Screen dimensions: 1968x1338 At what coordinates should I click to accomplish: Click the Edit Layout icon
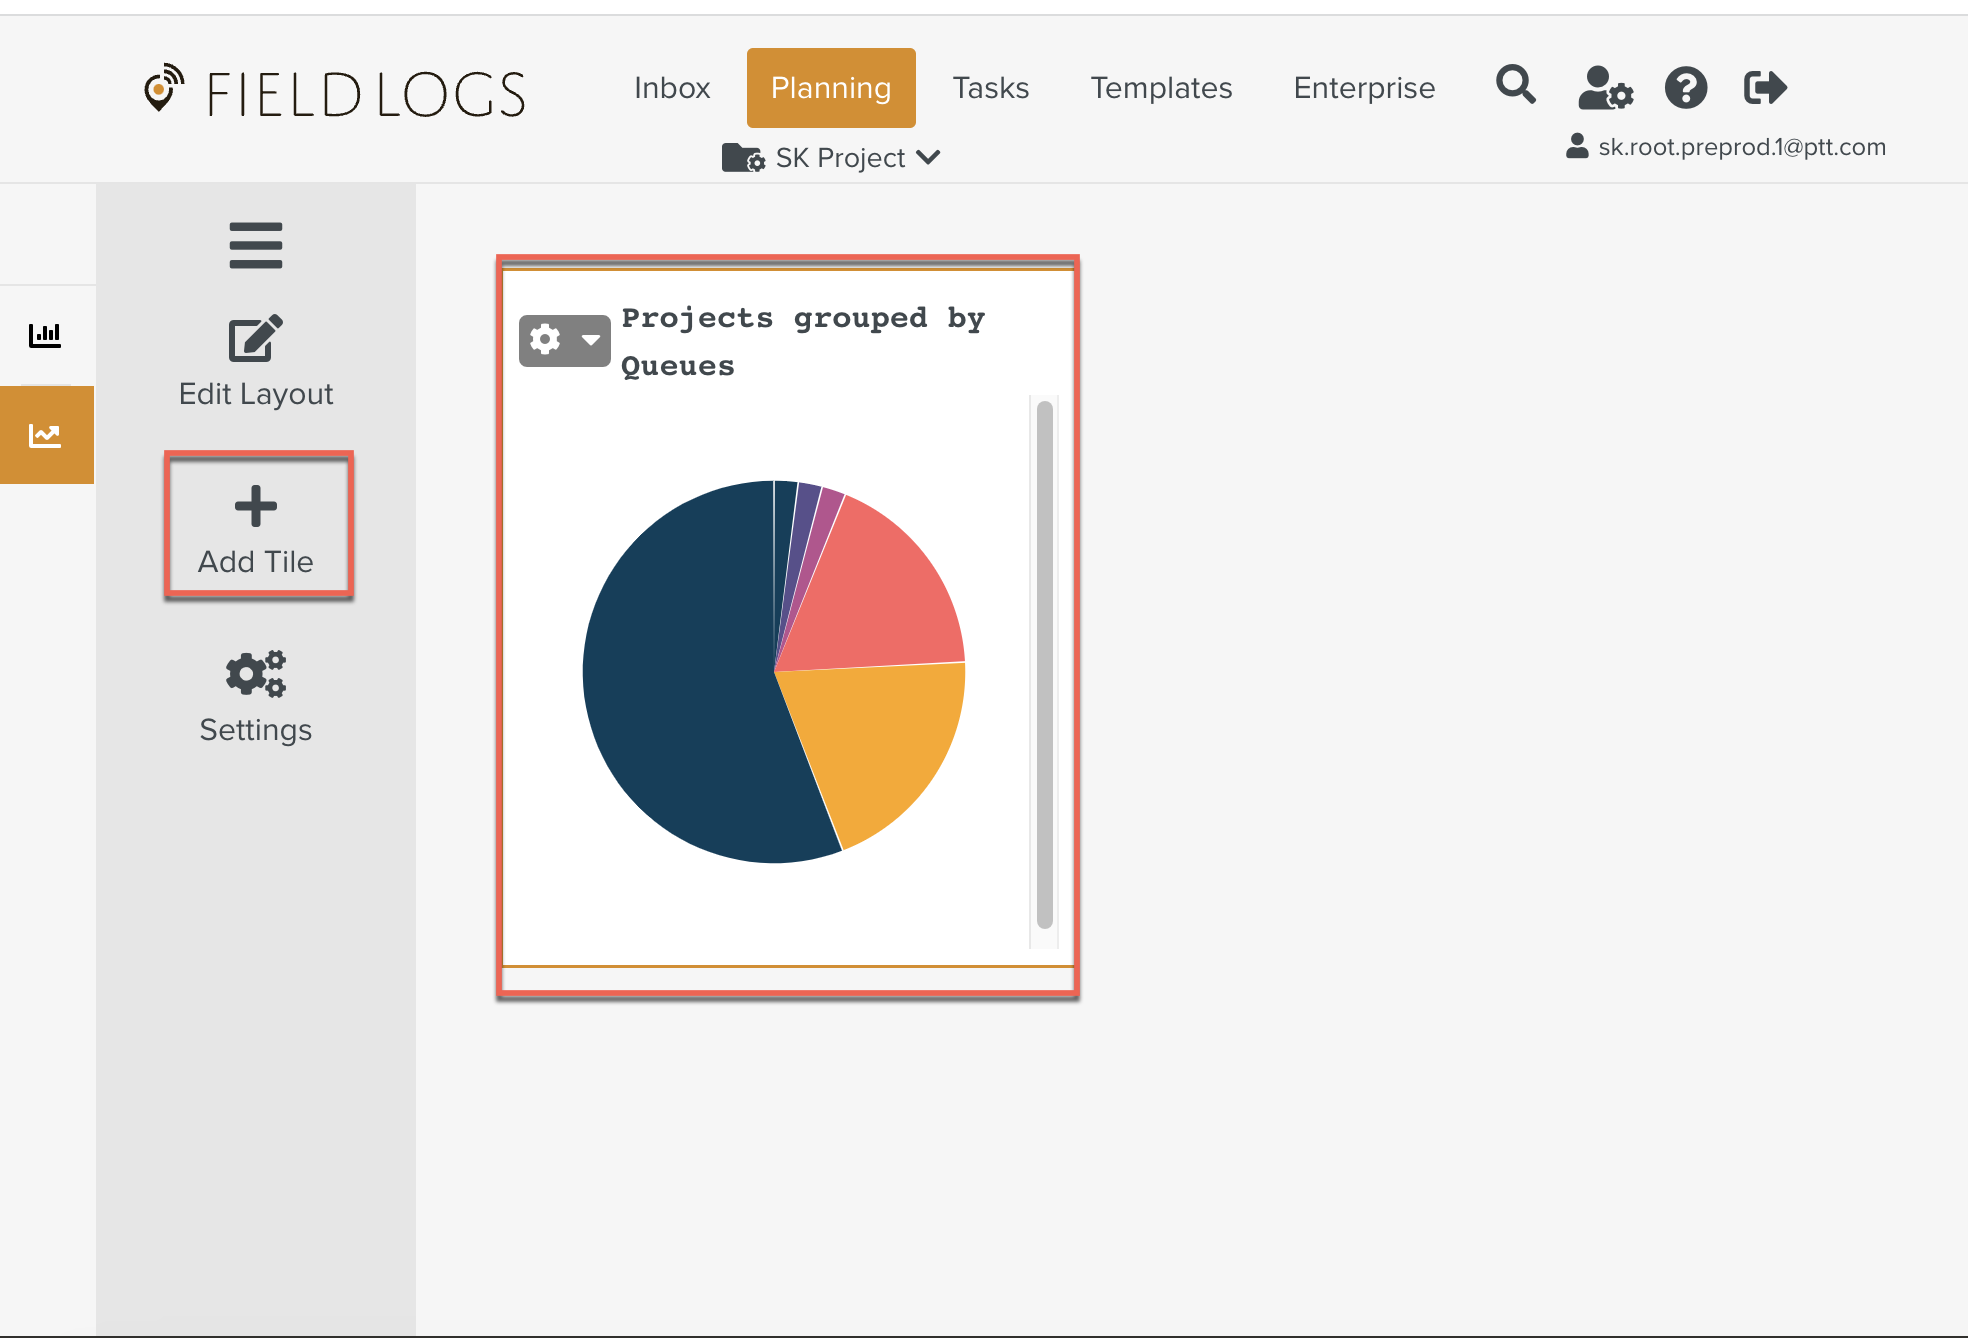click(x=255, y=340)
